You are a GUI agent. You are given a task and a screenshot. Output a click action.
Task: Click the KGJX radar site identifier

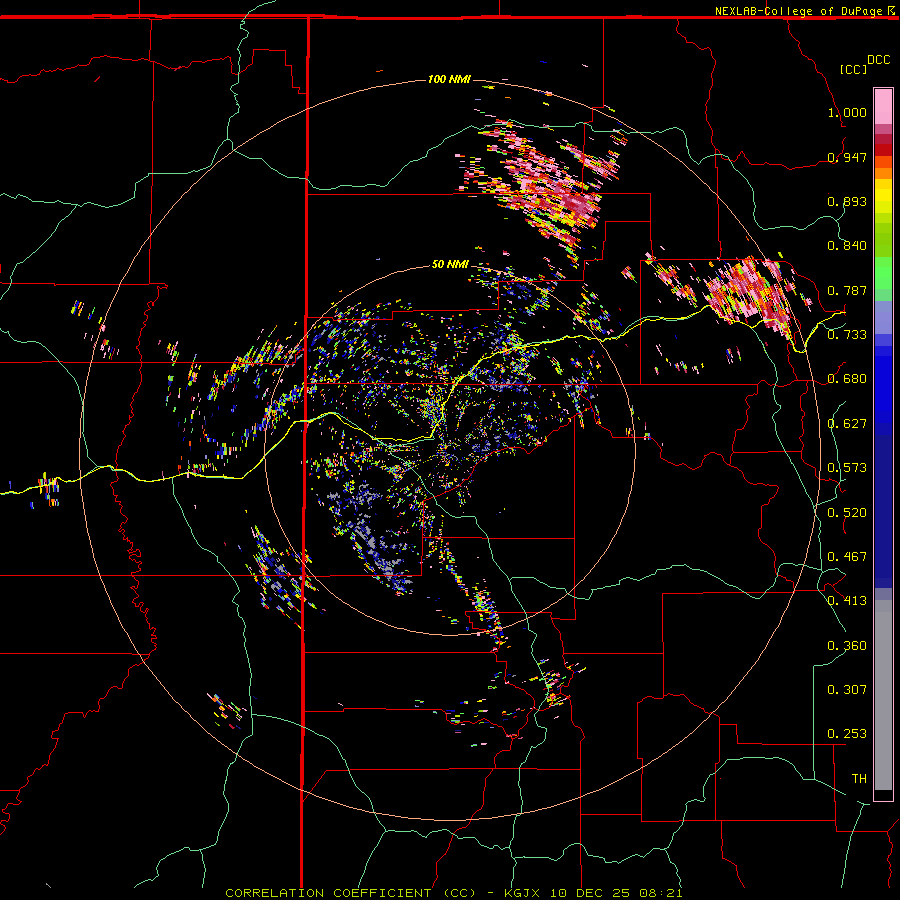[x=523, y=893]
